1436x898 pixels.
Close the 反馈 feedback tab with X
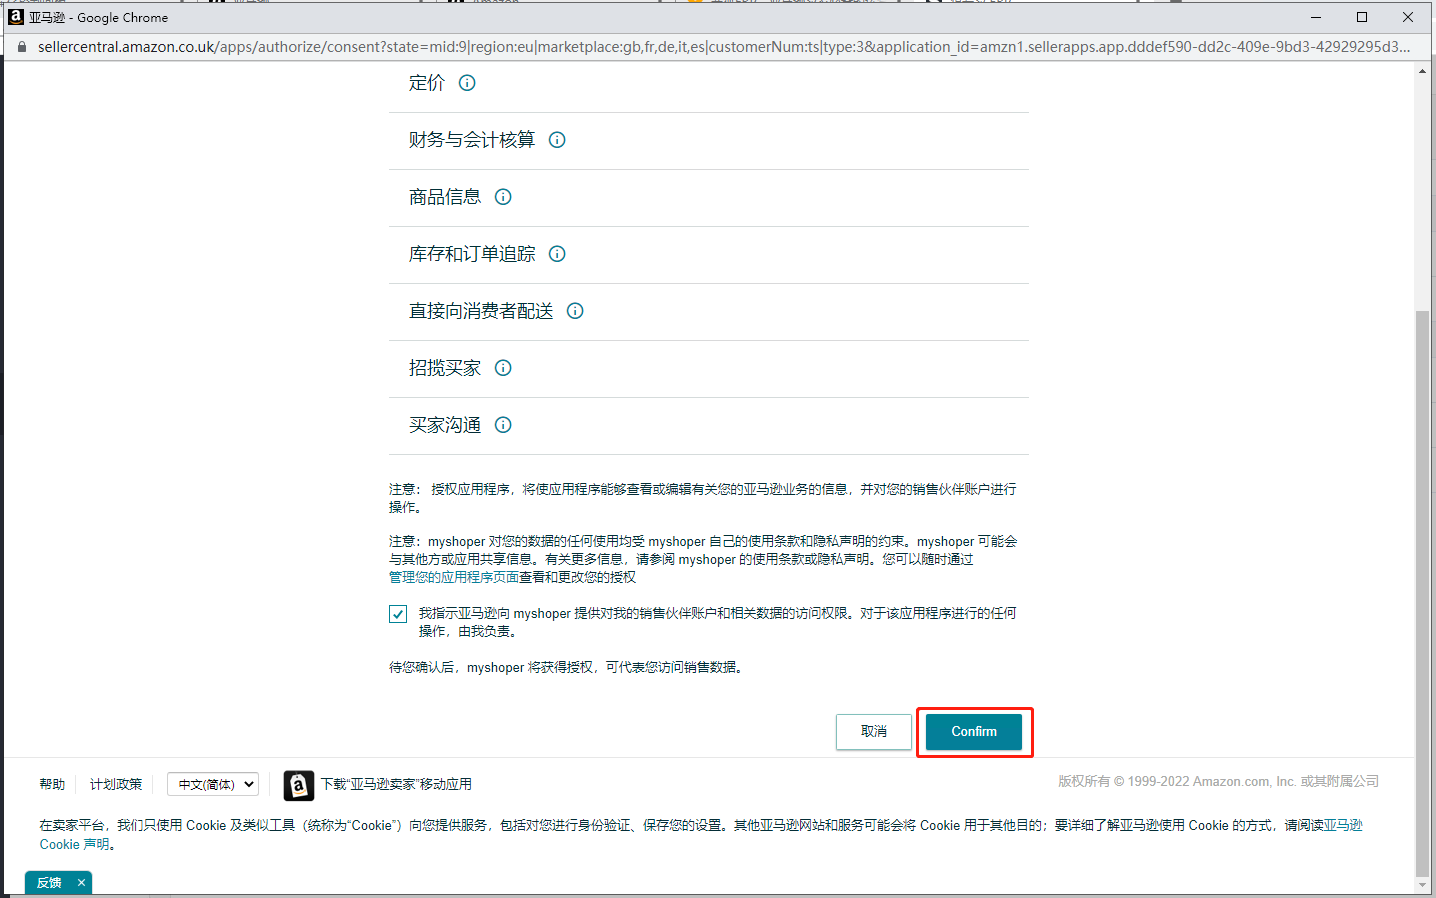pos(81,883)
